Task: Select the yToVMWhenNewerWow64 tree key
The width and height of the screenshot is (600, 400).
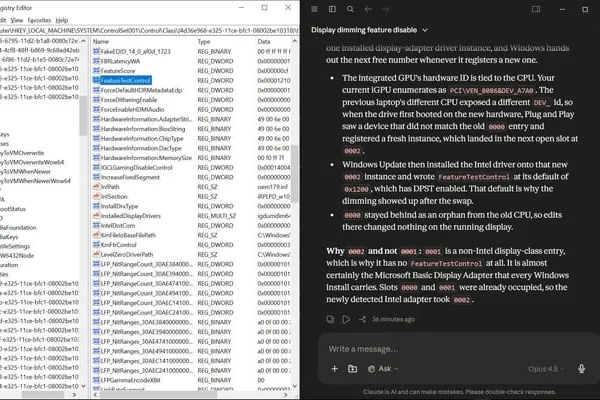Action: (35, 181)
